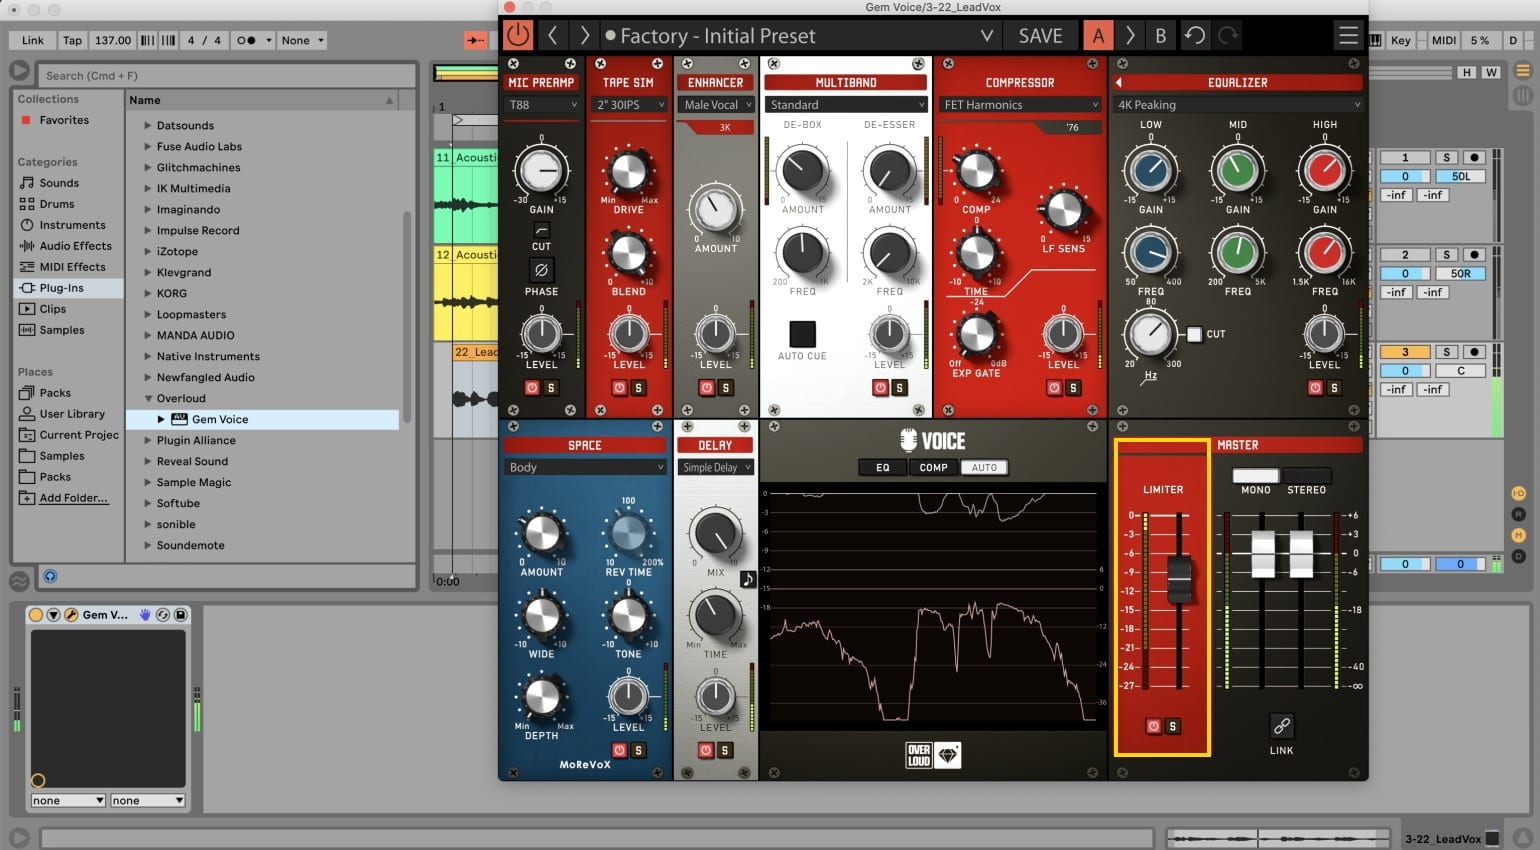Click the save-preset disk icon on Ableton's device
Screen dimensions: 1540x850
pos(181,615)
